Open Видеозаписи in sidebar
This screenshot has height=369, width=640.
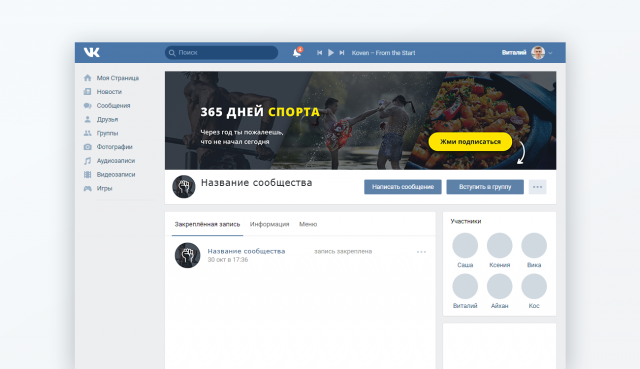click(116, 175)
